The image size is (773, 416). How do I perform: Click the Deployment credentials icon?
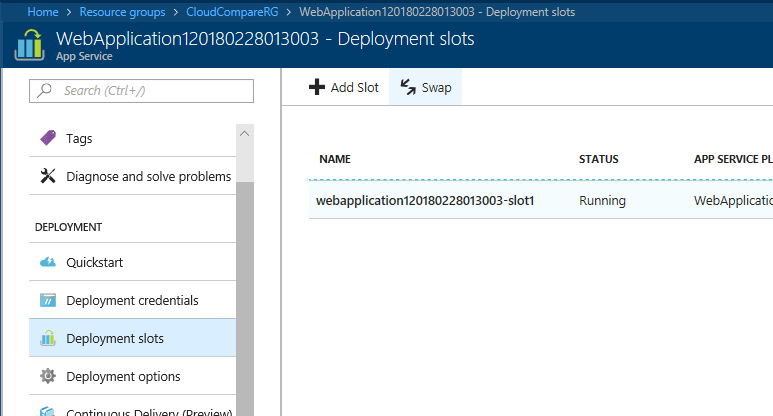[x=48, y=300]
